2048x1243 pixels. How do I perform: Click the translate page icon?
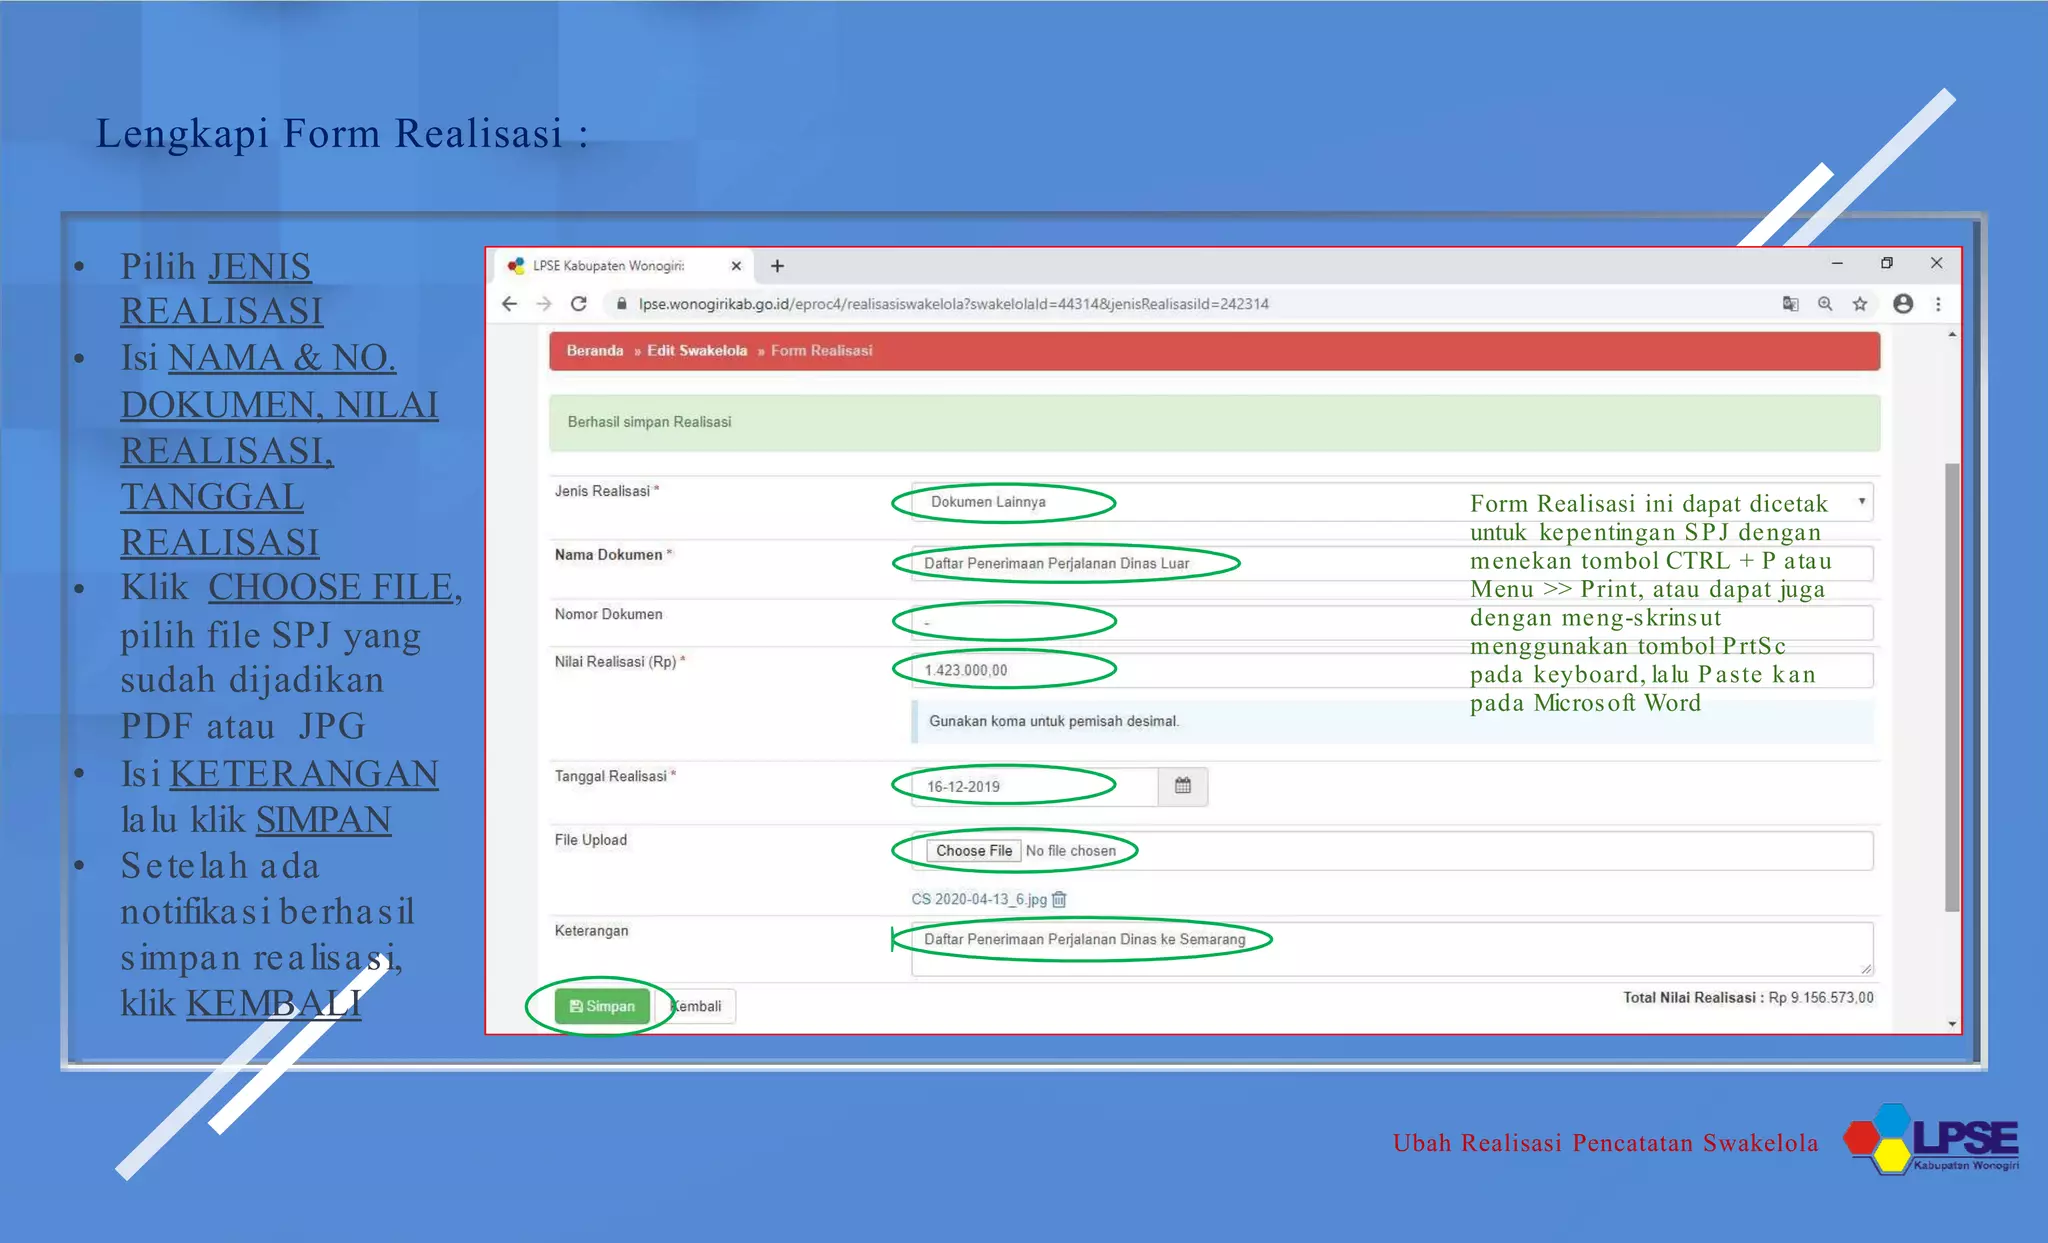1790,304
